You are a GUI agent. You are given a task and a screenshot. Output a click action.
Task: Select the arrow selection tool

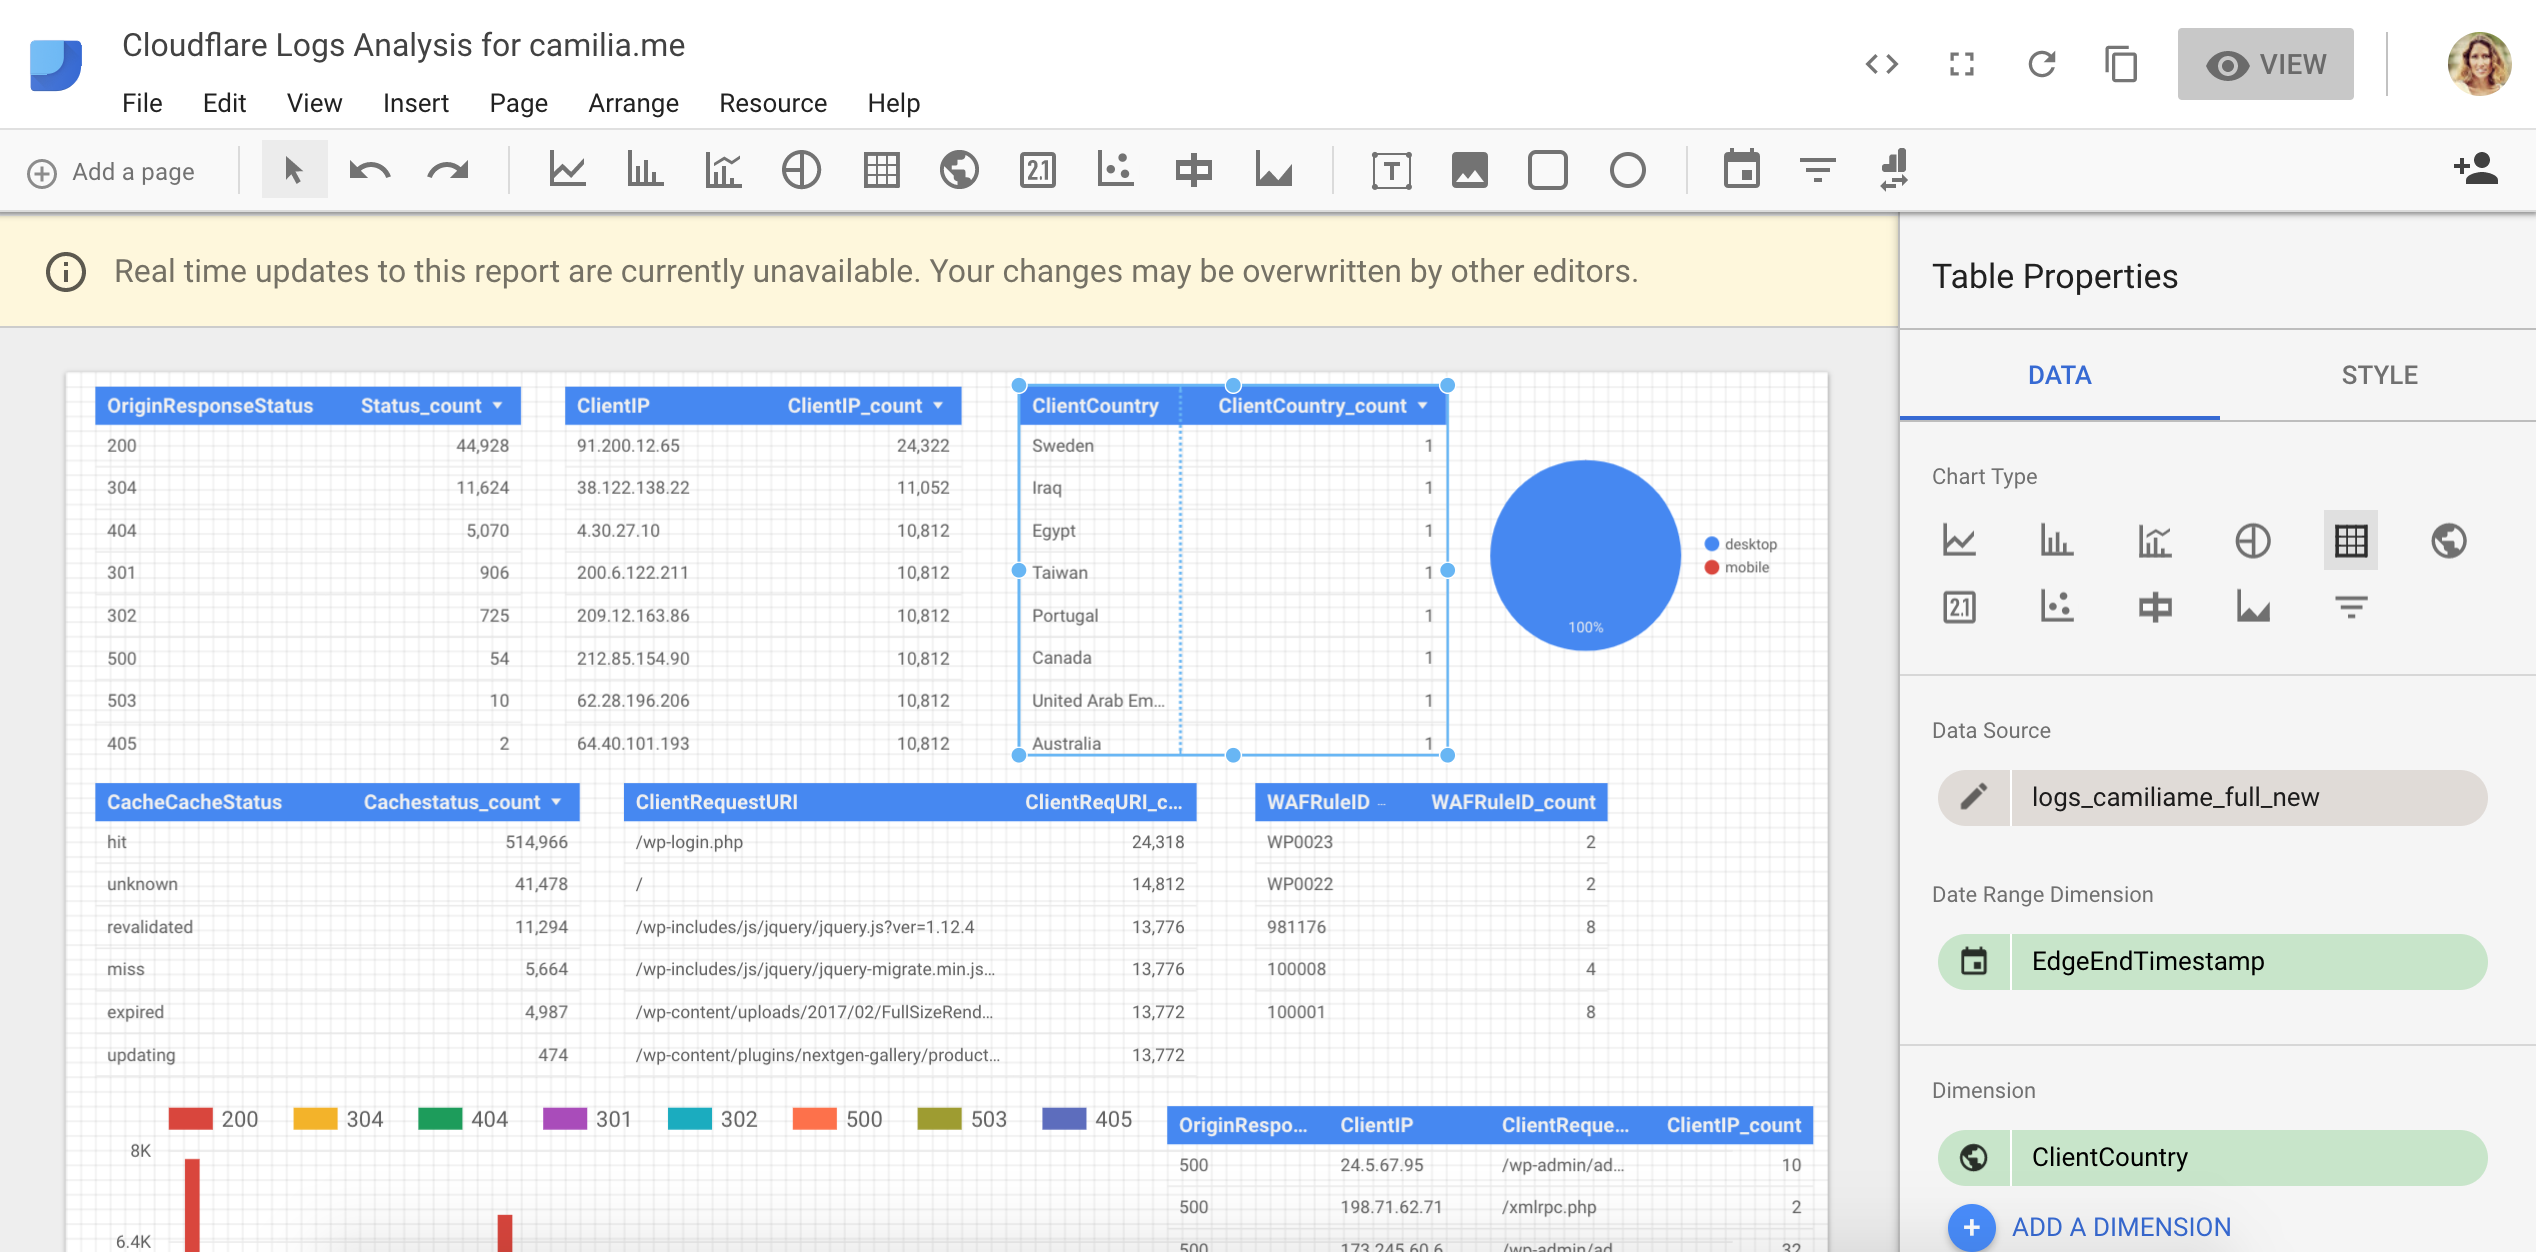pos(294,170)
